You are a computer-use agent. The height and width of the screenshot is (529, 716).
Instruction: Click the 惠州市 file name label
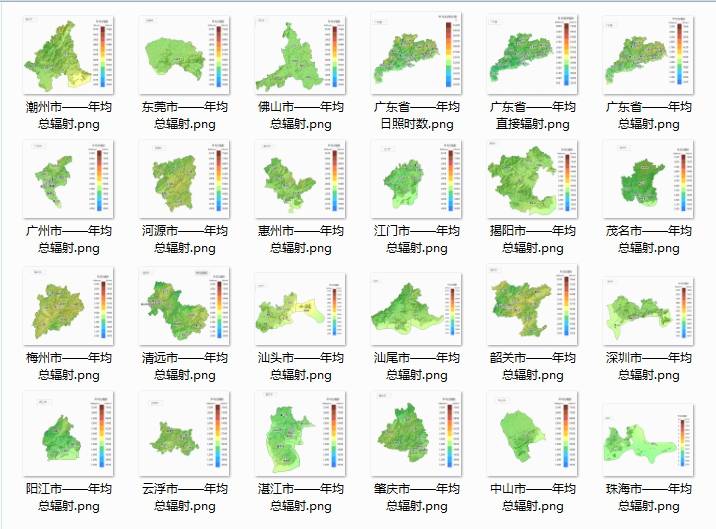(x=300, y=239)
